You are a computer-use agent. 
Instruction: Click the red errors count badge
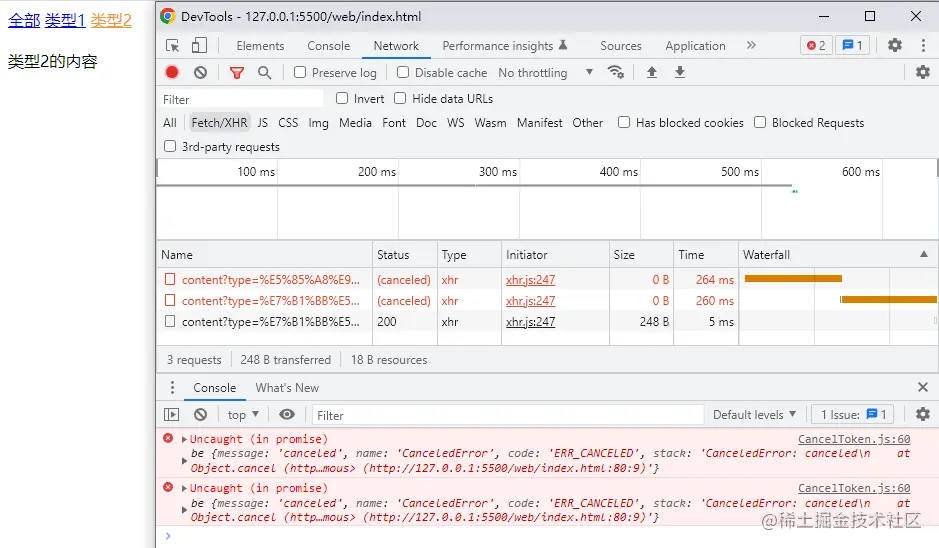click(x=816, y=46)
